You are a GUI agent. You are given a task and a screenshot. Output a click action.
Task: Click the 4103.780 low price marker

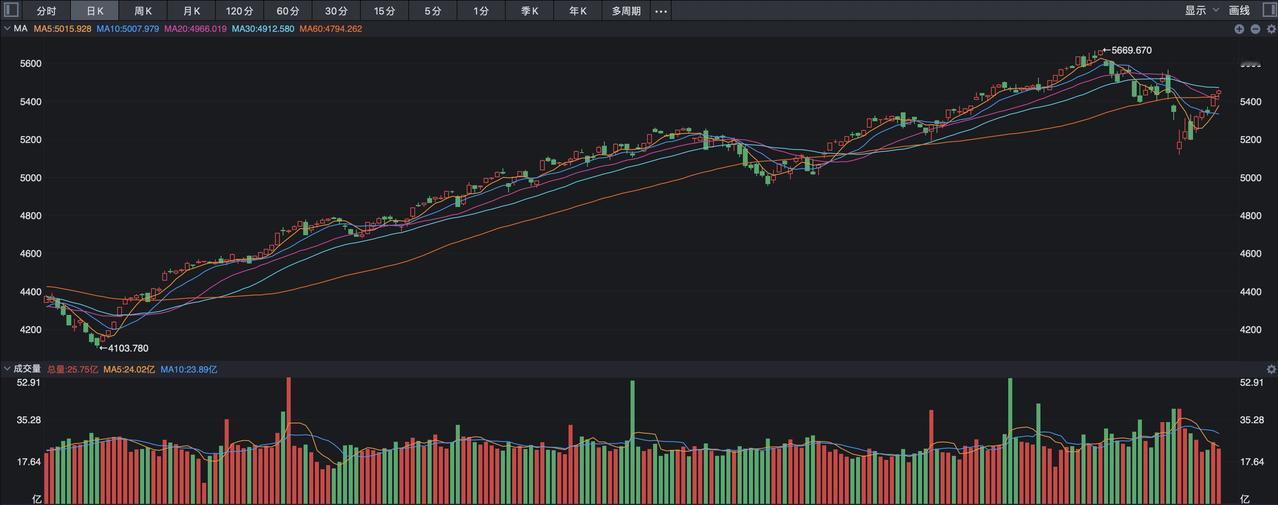(x=126, y=348)
